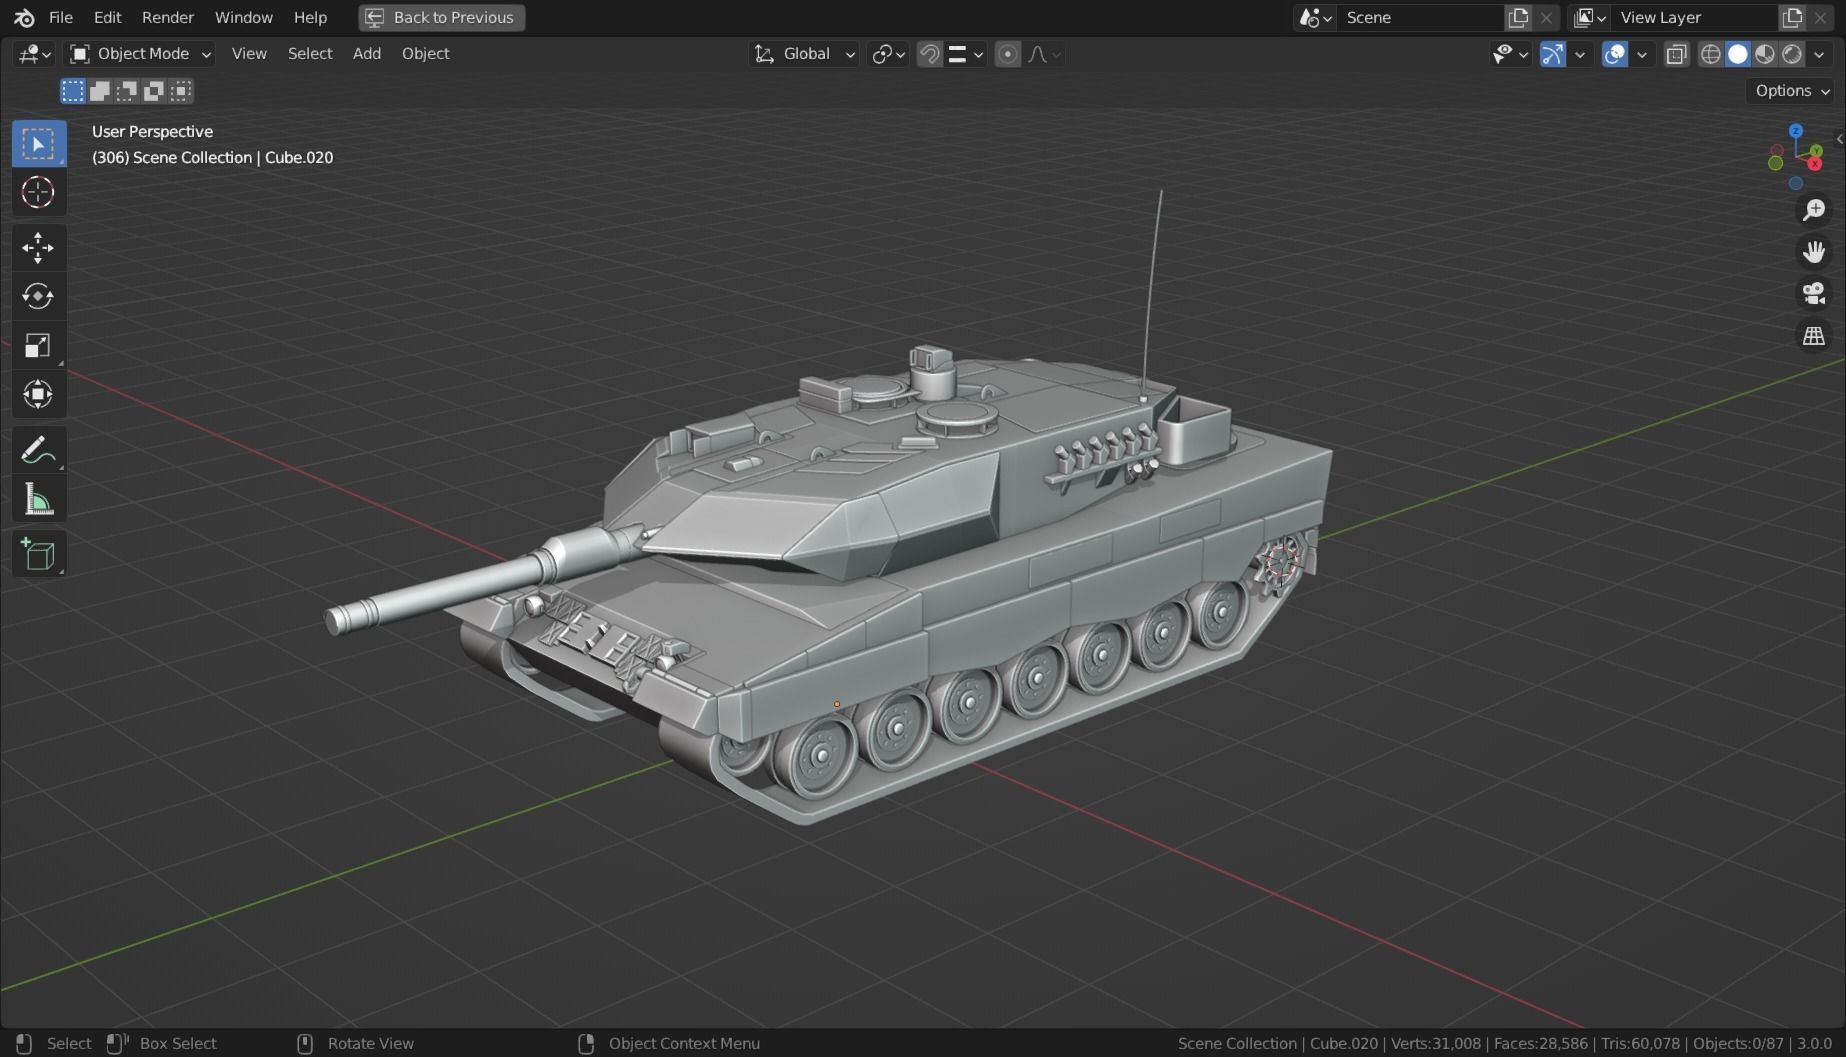The image size is (1846, 1057).
Task: Open the Blender logo app menu
Action: [24, 17]
